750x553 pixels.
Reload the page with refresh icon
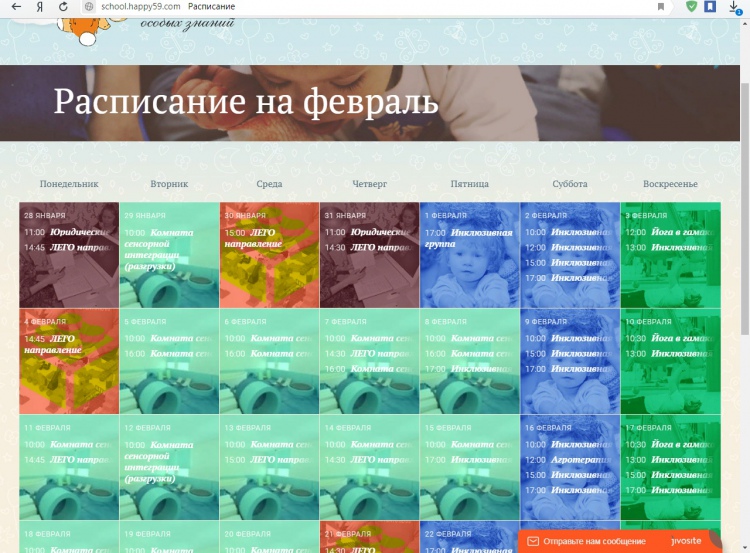pos(64,6)
